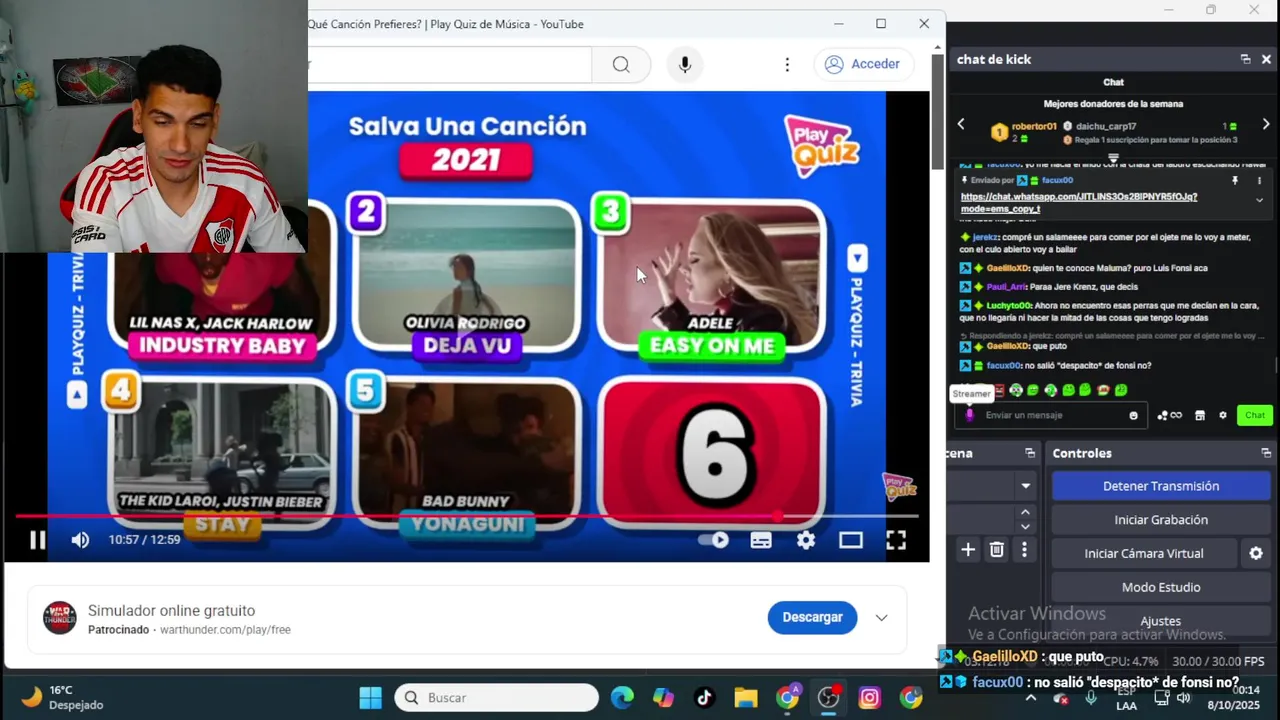Switch to theater mode in the YouTube player
The height and width of the screenshot is (720, 1280).
(851, 540)
